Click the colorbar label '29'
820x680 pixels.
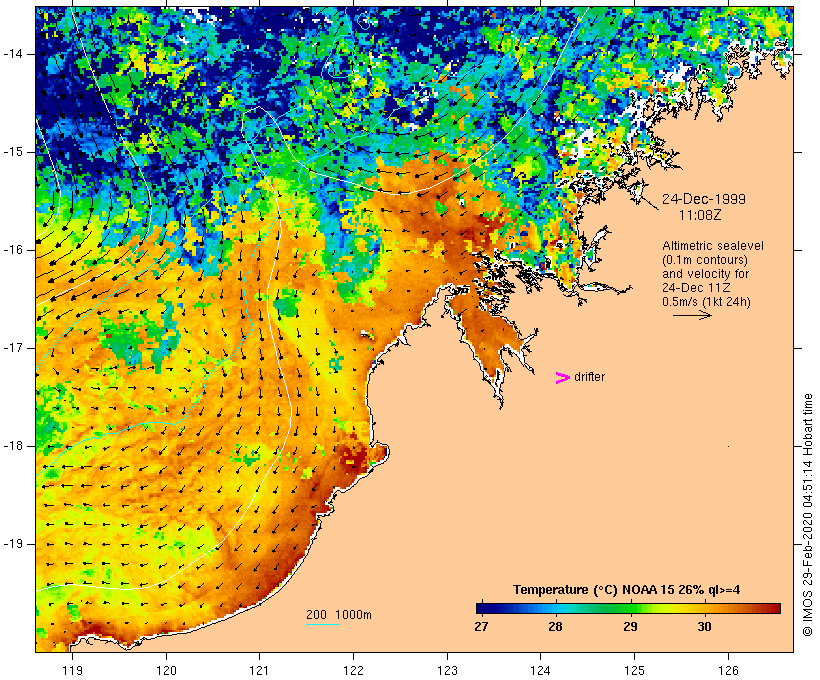[x=630, y=626]
